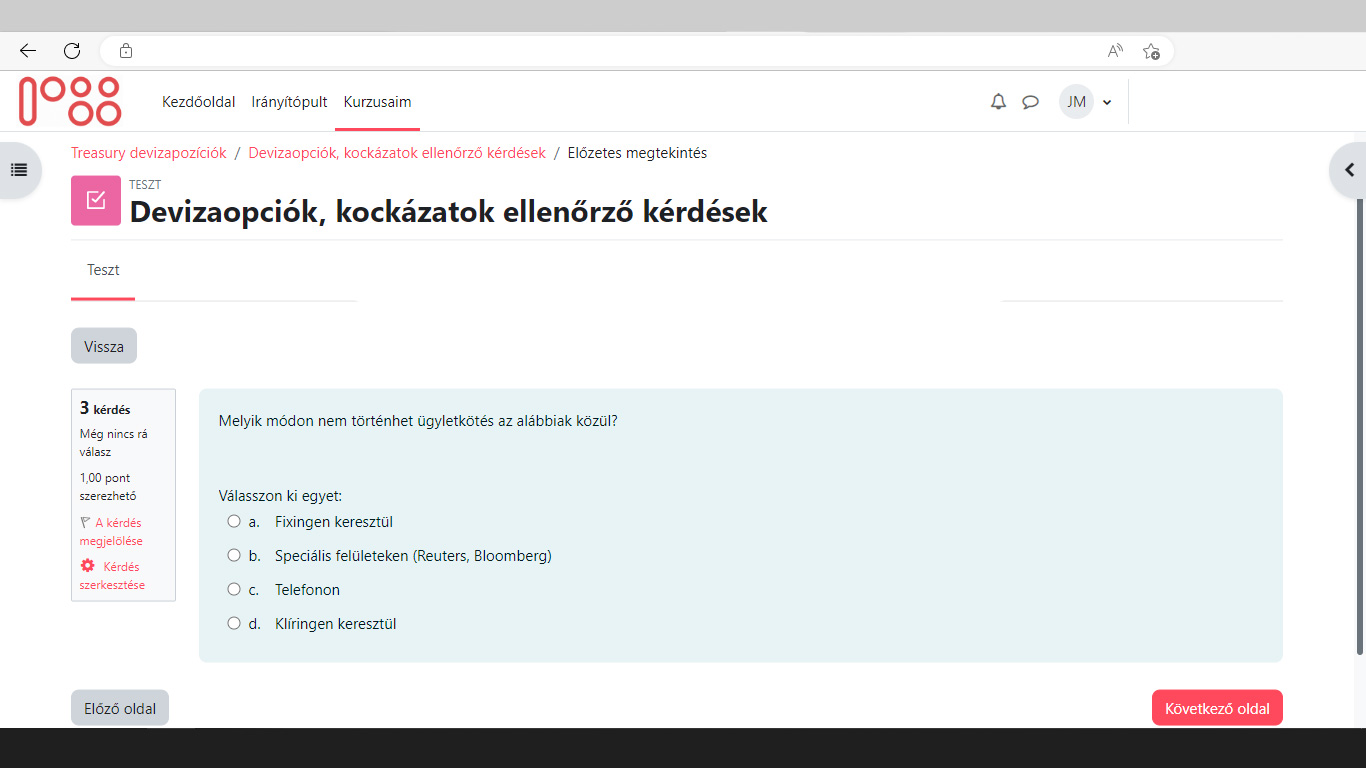Switch to the Teszt tab
Image resolution: width=1366 pixels, height=768 pixels.
click(x=103, y=270)
